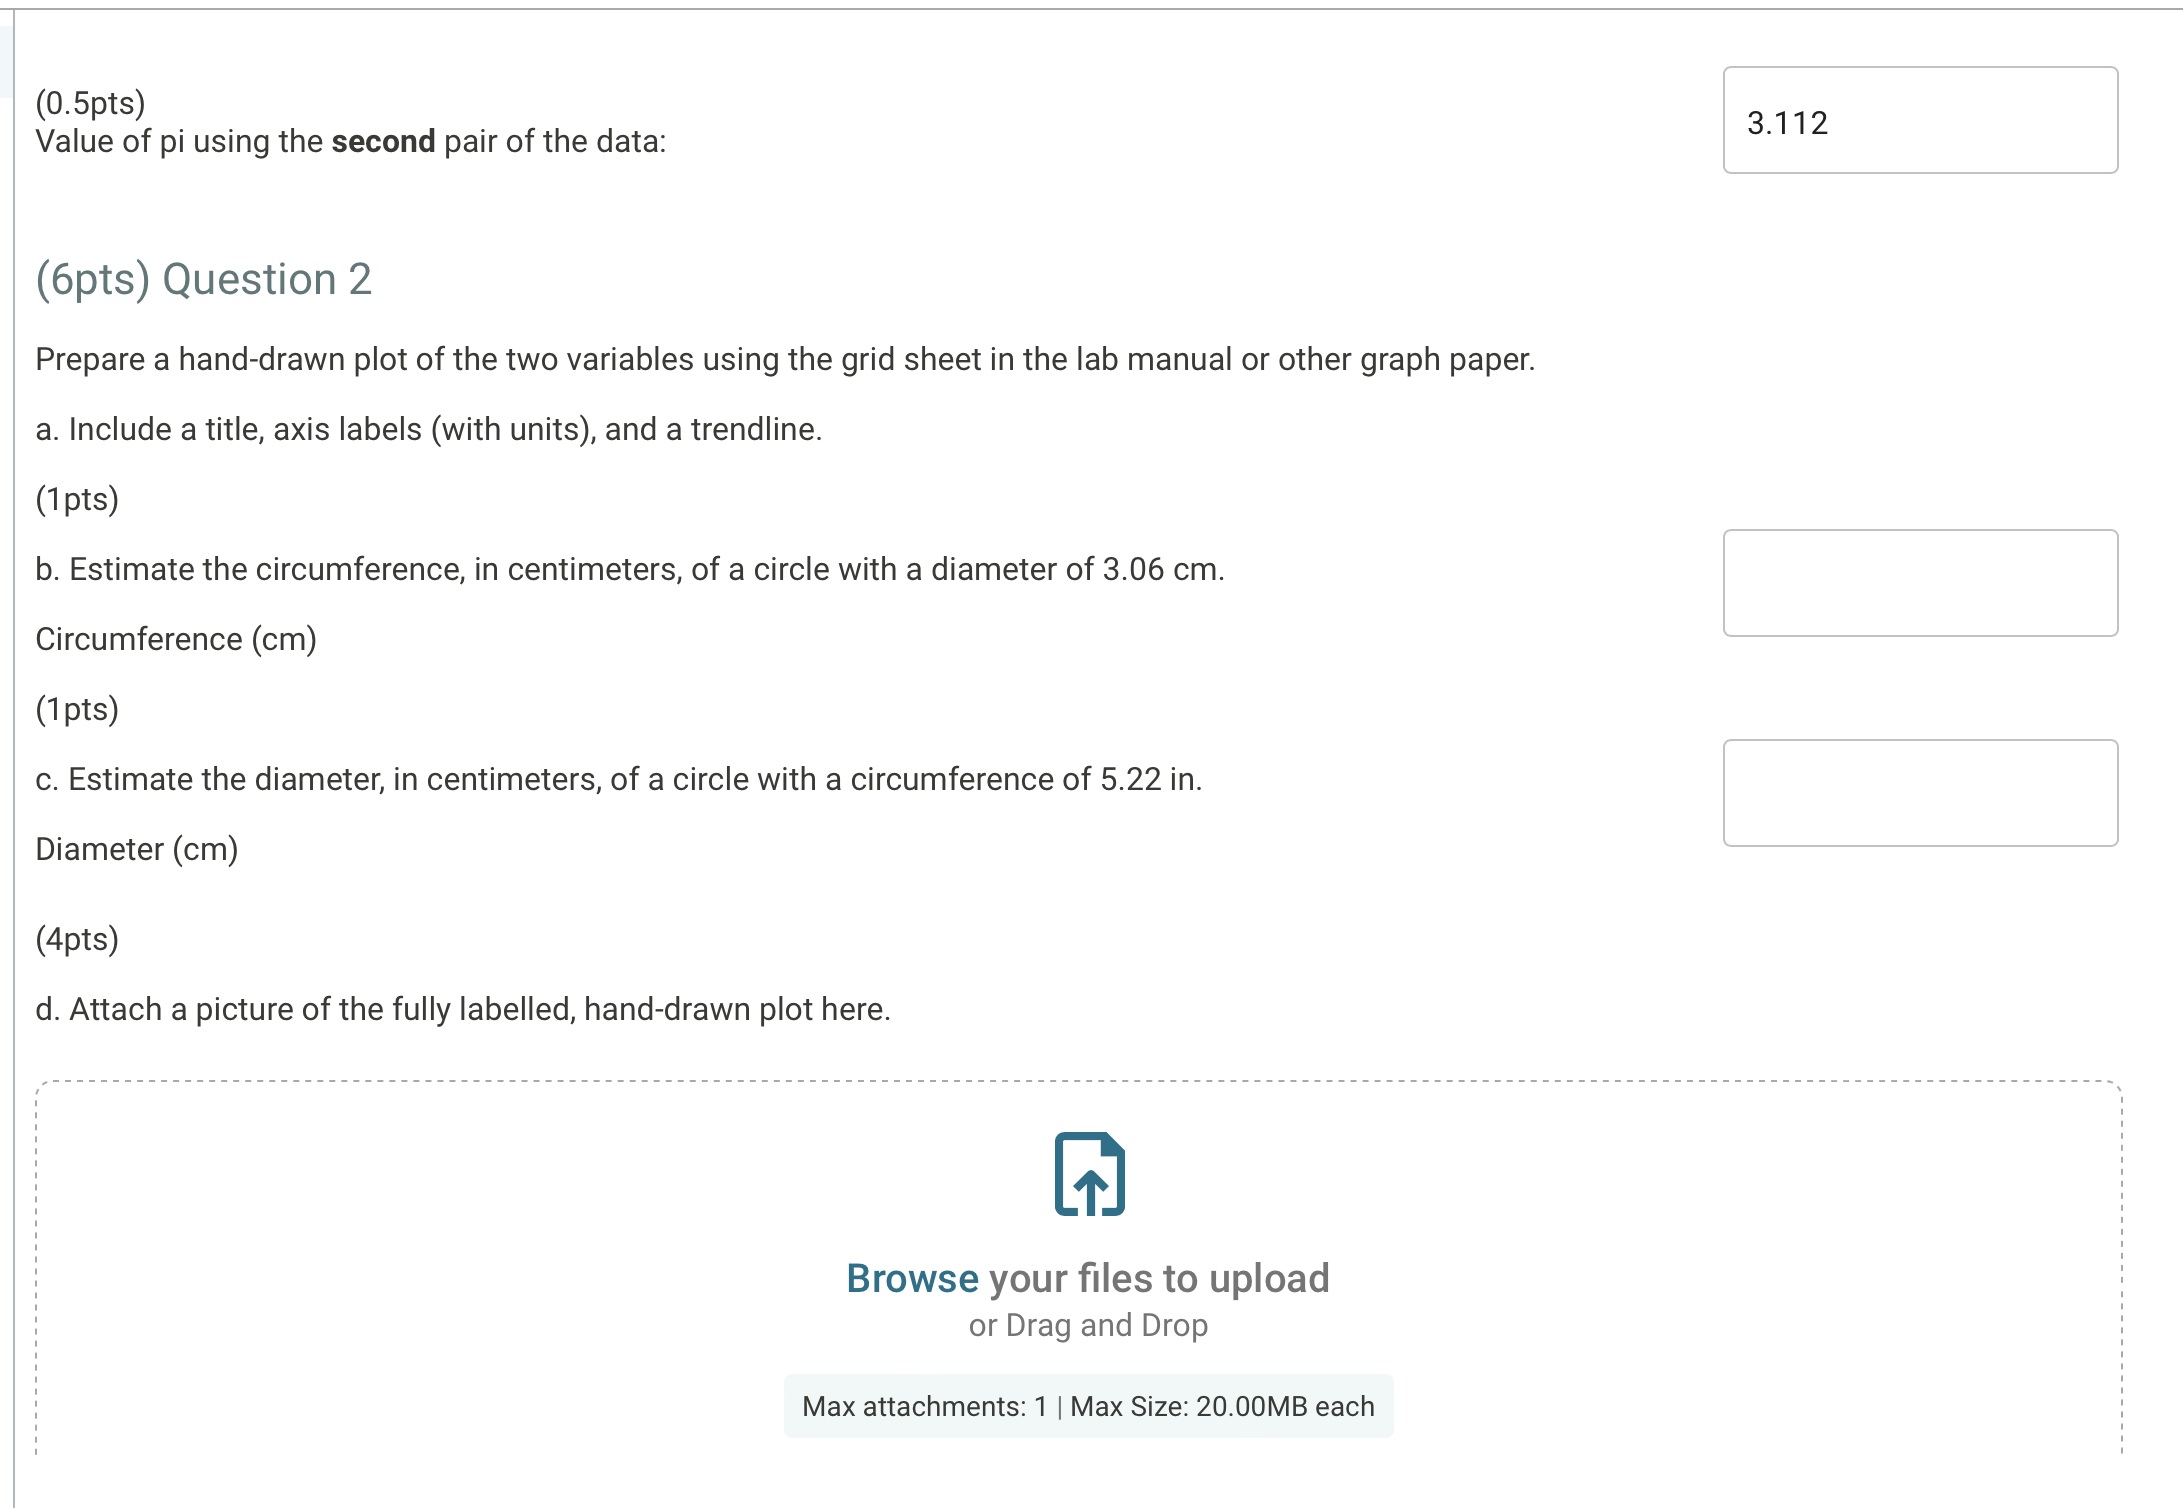Click the part d attachment instructions text
This screenshot has width=2183, height=1508.
pyautogui.click(x=462, y=1009)
